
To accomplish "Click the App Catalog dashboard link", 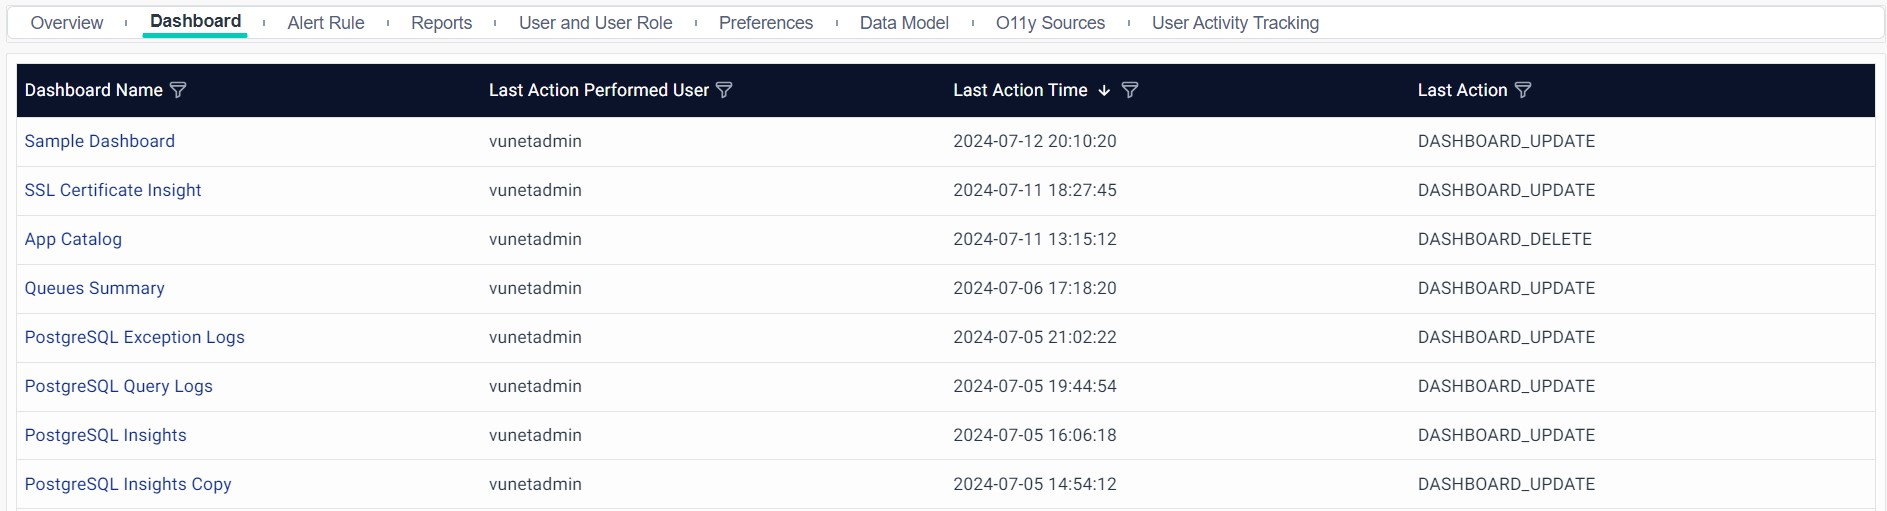I will [x=73, y=239].
